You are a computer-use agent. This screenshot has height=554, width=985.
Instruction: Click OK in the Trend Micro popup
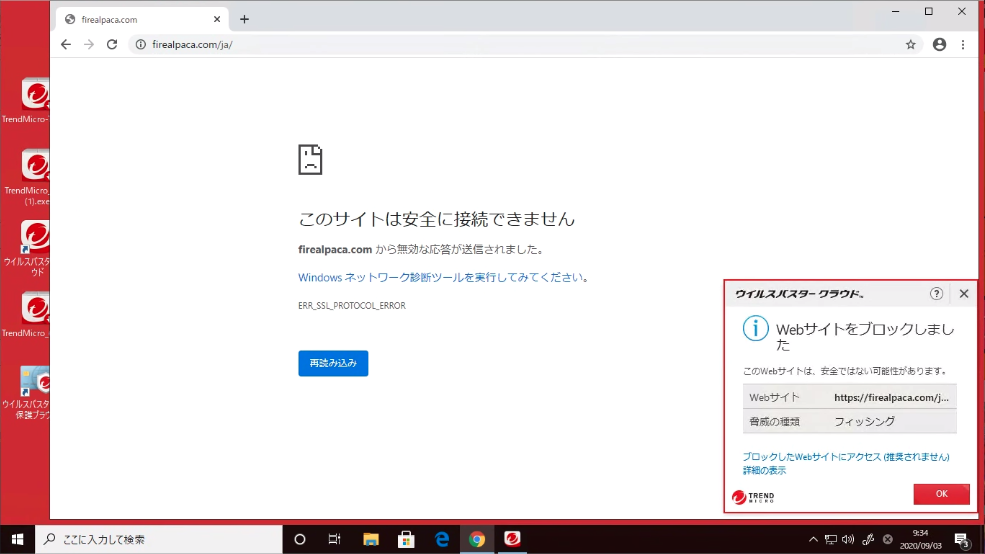point(941,494)
